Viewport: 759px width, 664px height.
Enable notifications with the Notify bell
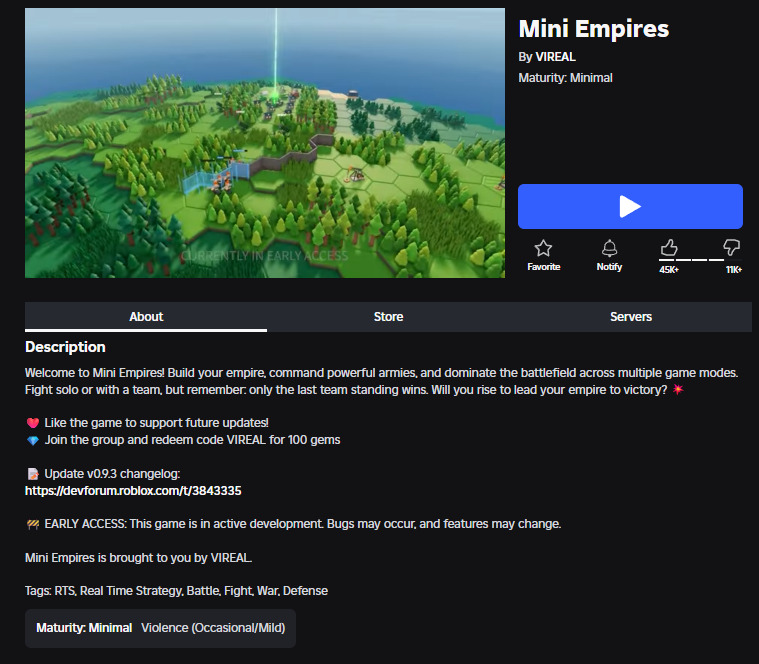pos(609,248)
